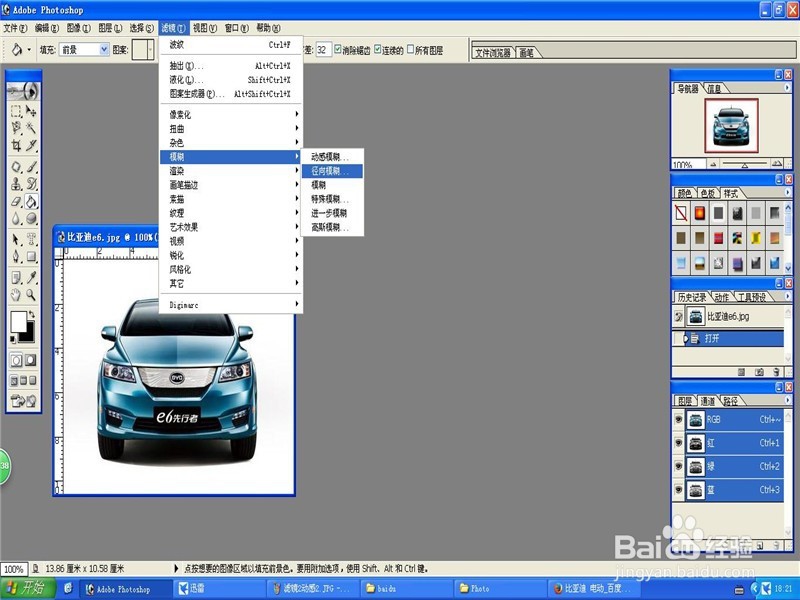The width and height of the screenshot is (800, 600).
Task: Select the Eraser tool
Action: [16, 202]
